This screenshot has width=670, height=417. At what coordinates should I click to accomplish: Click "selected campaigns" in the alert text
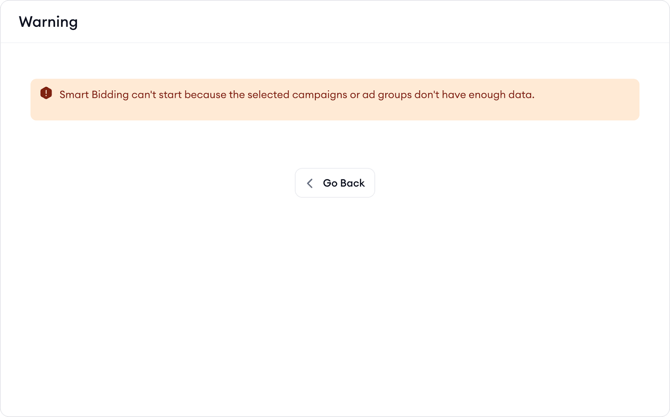[296, 95]
